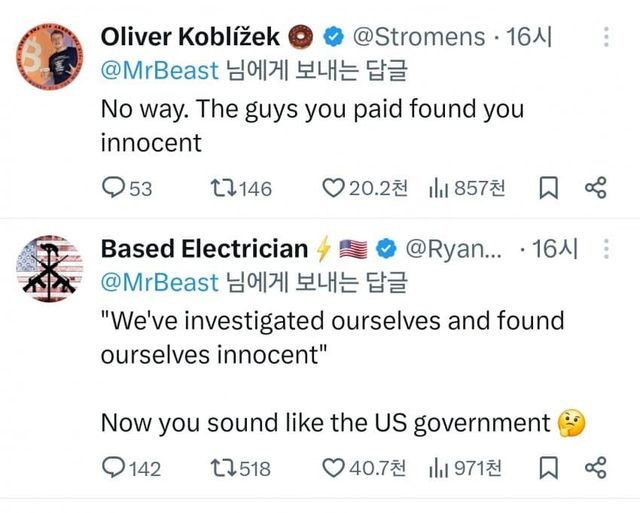640x513 pixels.
Task: Open @MrBeast mention in Based Electrician's reply
Action: click(159, 282)
